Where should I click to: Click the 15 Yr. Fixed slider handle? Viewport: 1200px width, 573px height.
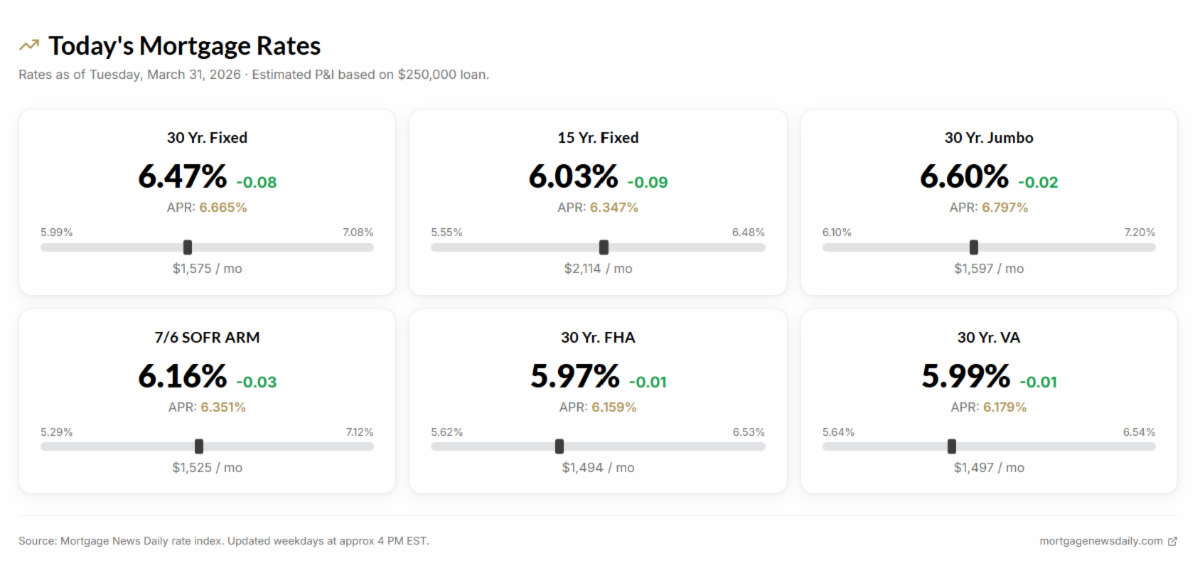604,247
